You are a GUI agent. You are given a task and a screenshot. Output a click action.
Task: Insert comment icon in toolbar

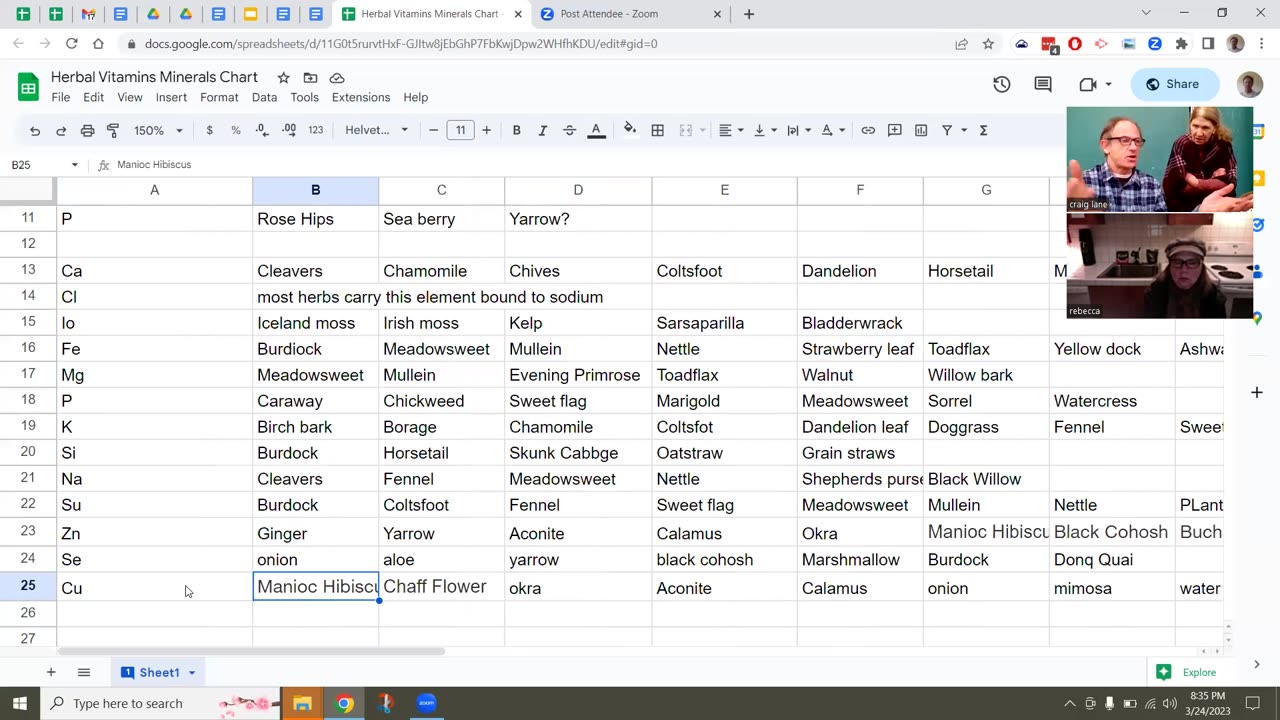895,130
